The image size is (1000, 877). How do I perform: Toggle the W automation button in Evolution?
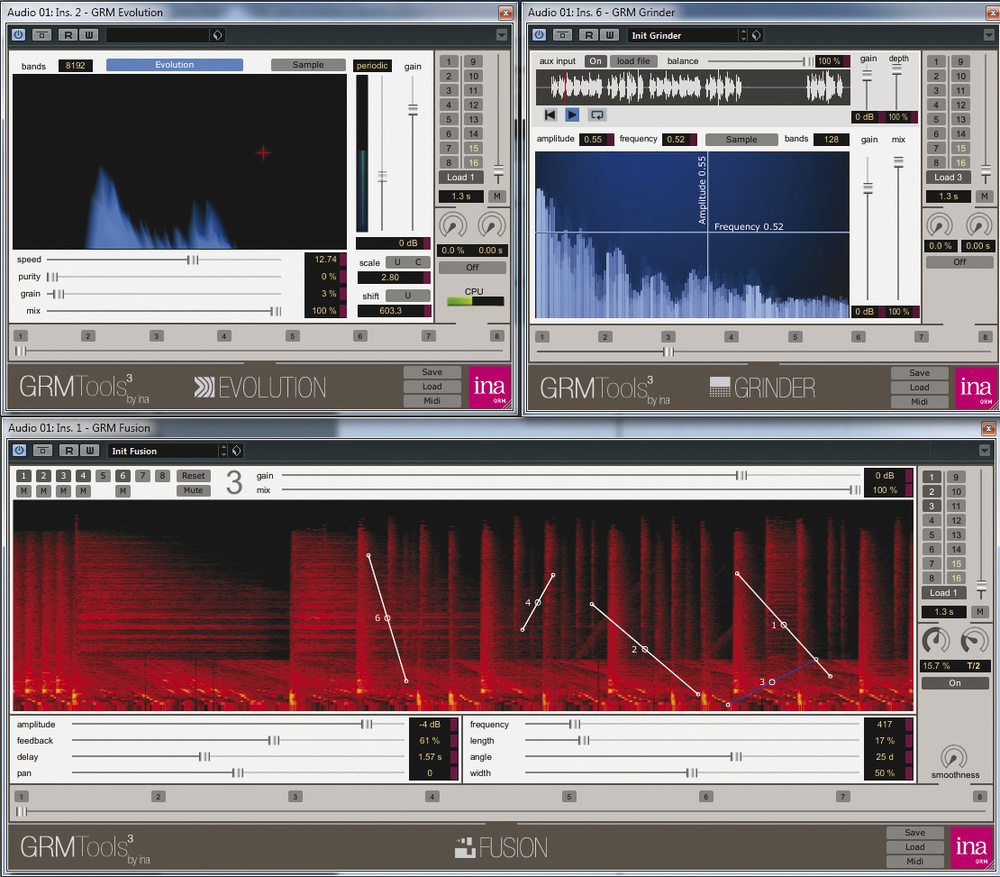click(x=89, y=35)
